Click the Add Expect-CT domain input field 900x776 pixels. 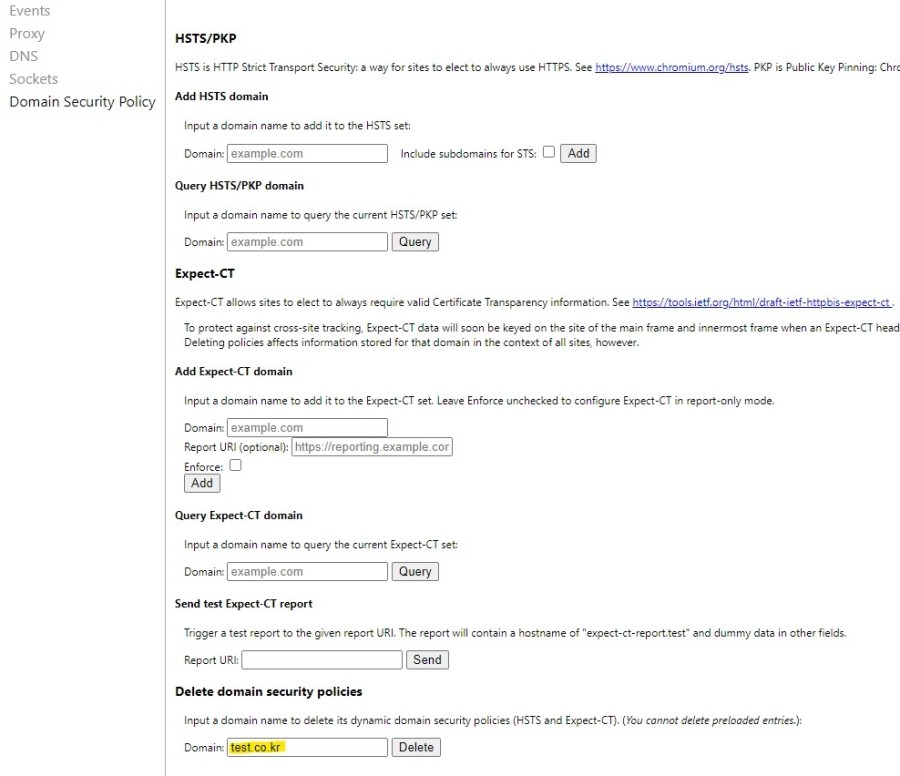pos(308,428)
